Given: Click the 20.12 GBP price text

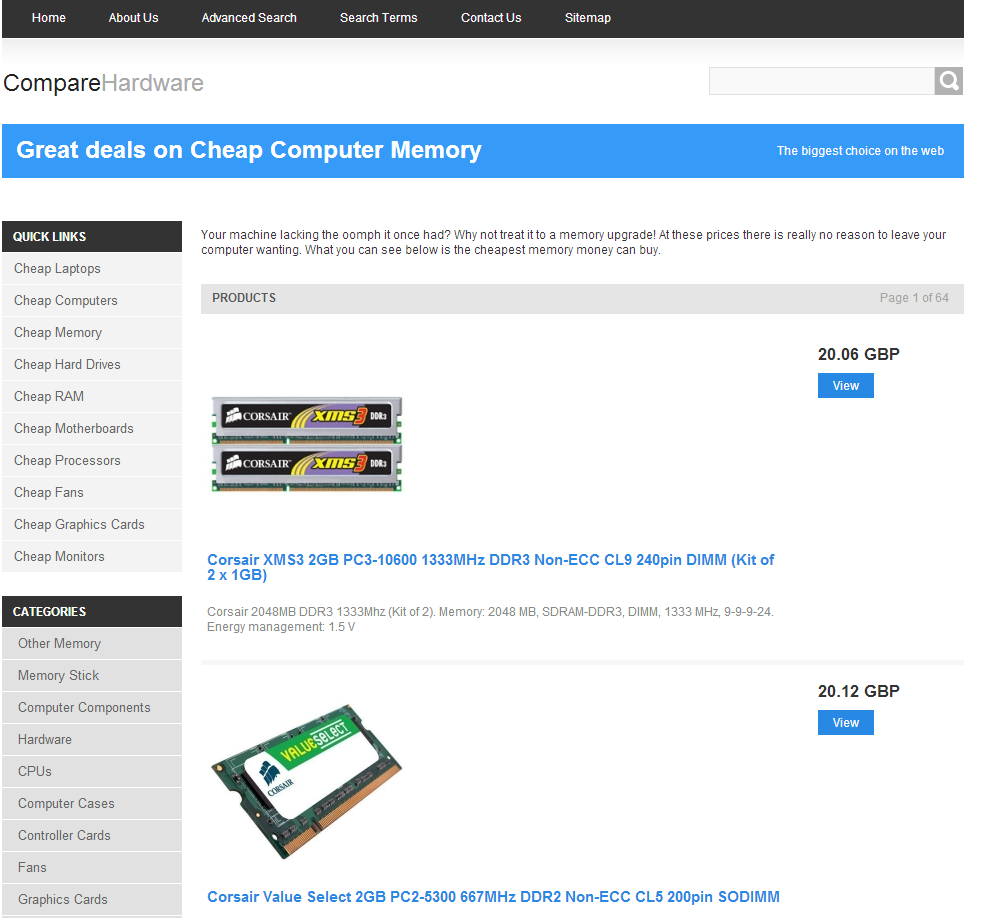Looking at the screenshot, I should tap(859, 691).
